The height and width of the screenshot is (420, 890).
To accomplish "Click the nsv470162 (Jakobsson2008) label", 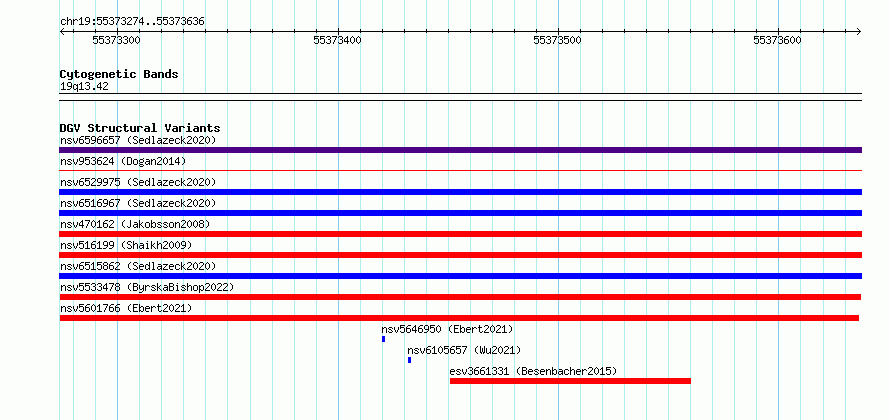I will point(135,224).
